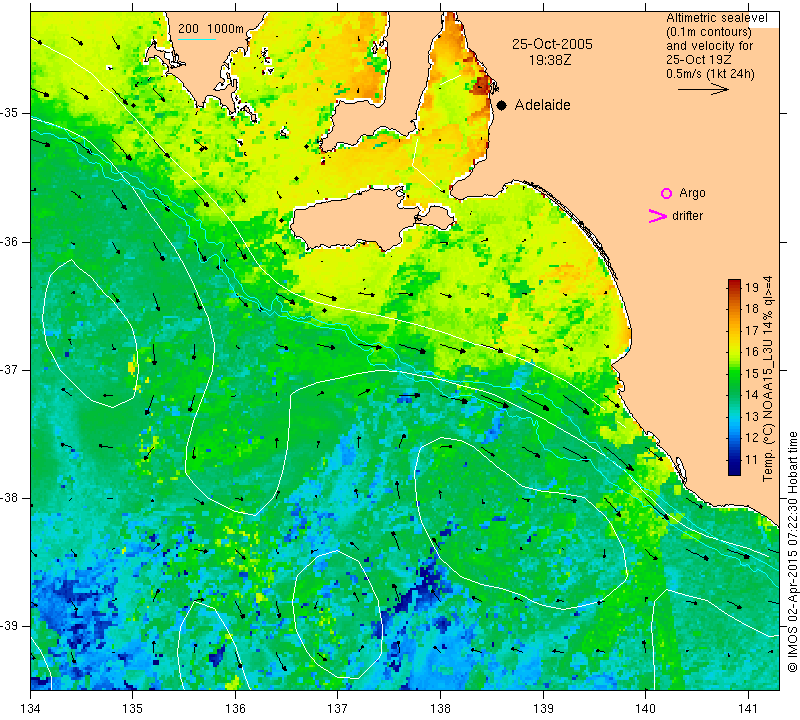Image resolution: width=800 pixels, height=720 pixels.
Task: Click the 17 value on temperature scale
Action: (x=752, y=331)
